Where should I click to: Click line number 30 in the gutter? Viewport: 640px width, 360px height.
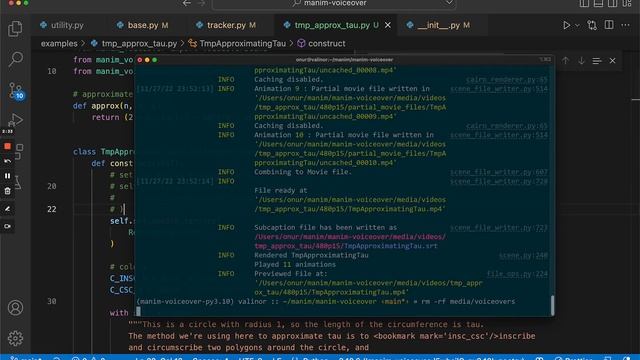(52, 301)
